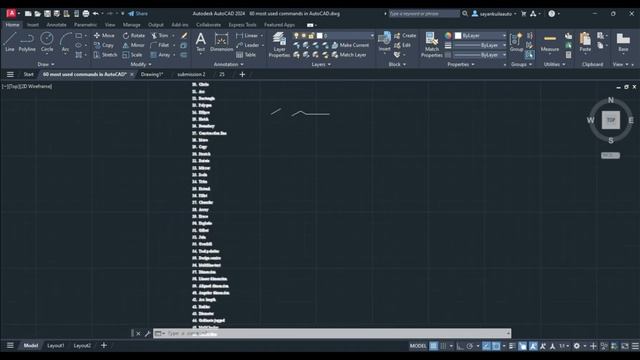The width and height of the screenshot is (640, 360).
Task: Click the Stretch command
Action: [105, 55]
